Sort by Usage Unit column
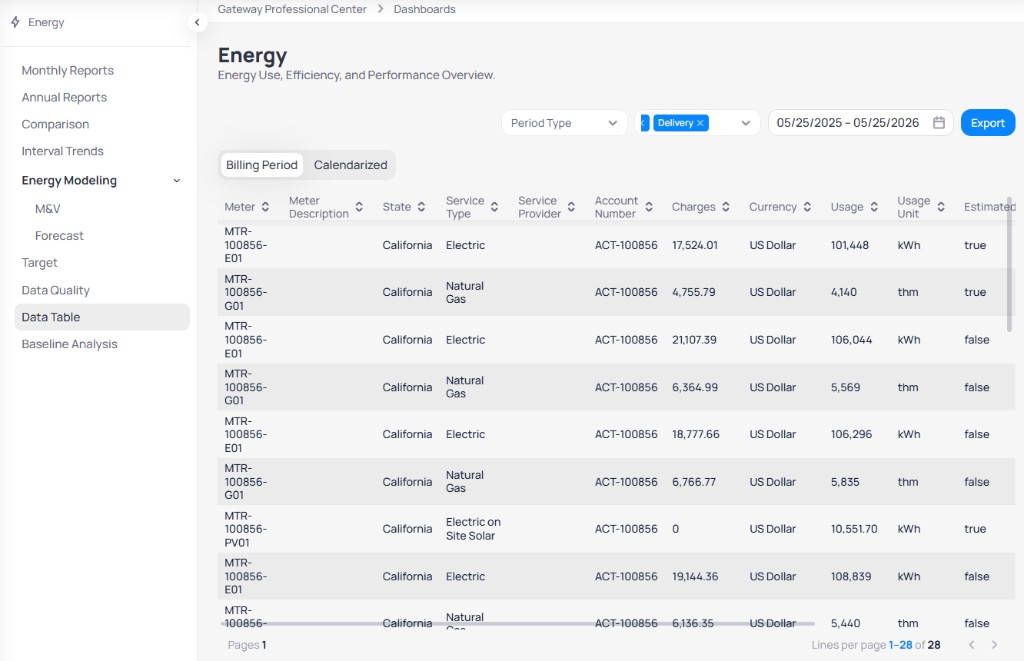The image size is (1024, 661). [x=941, y=207]
